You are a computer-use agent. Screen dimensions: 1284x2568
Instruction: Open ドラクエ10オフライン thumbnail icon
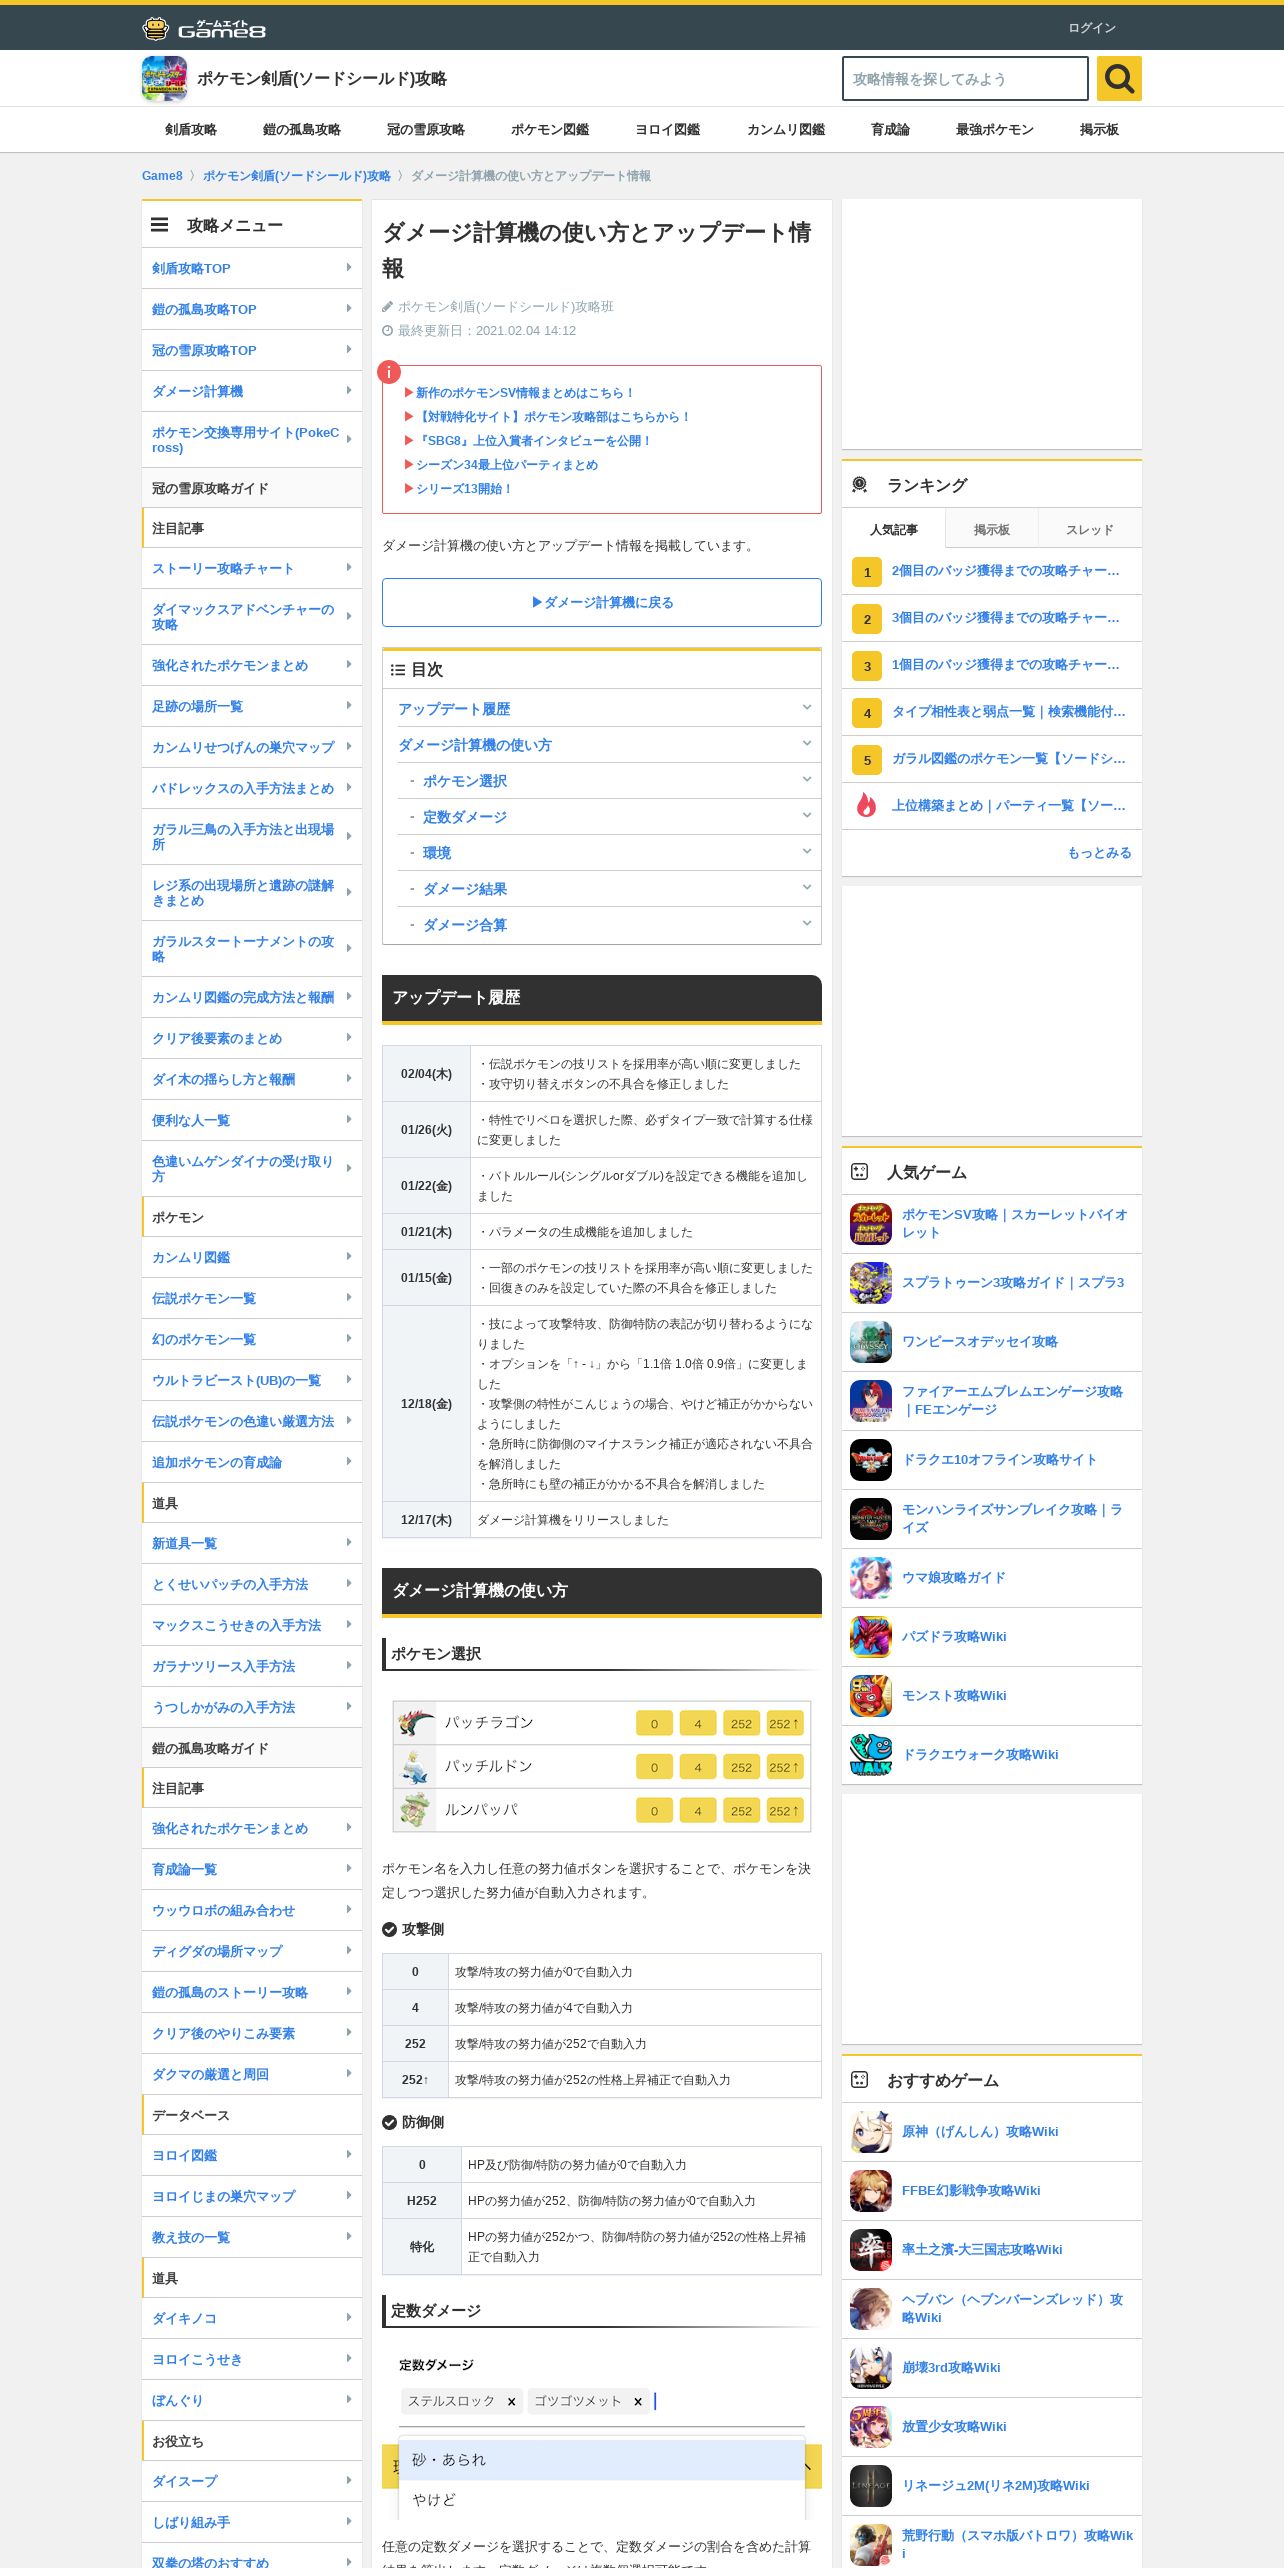[870, 1460]
